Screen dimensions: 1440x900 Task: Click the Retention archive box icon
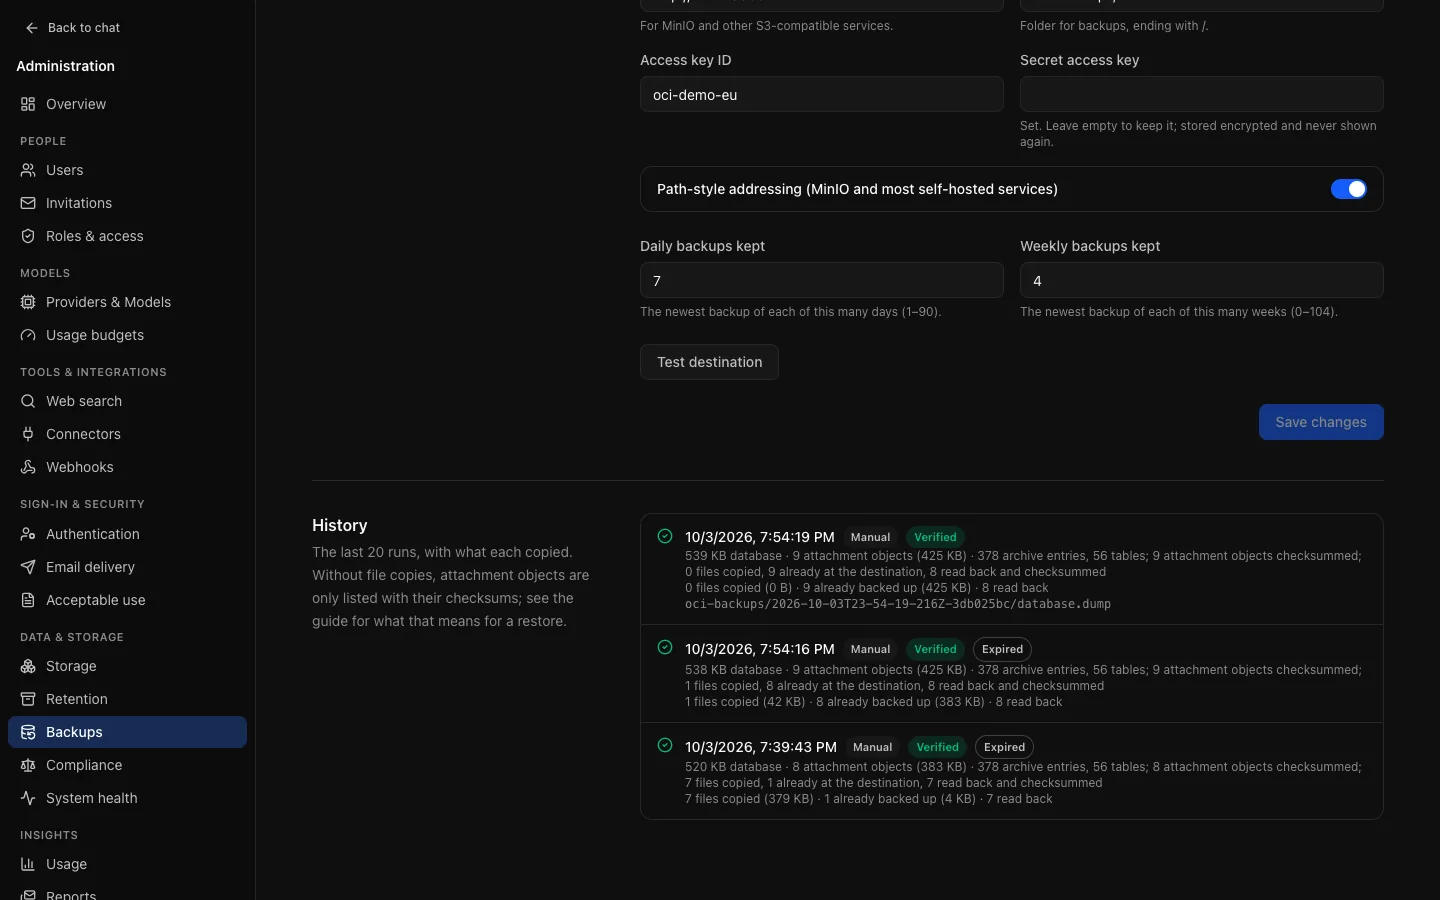point(28,699)
